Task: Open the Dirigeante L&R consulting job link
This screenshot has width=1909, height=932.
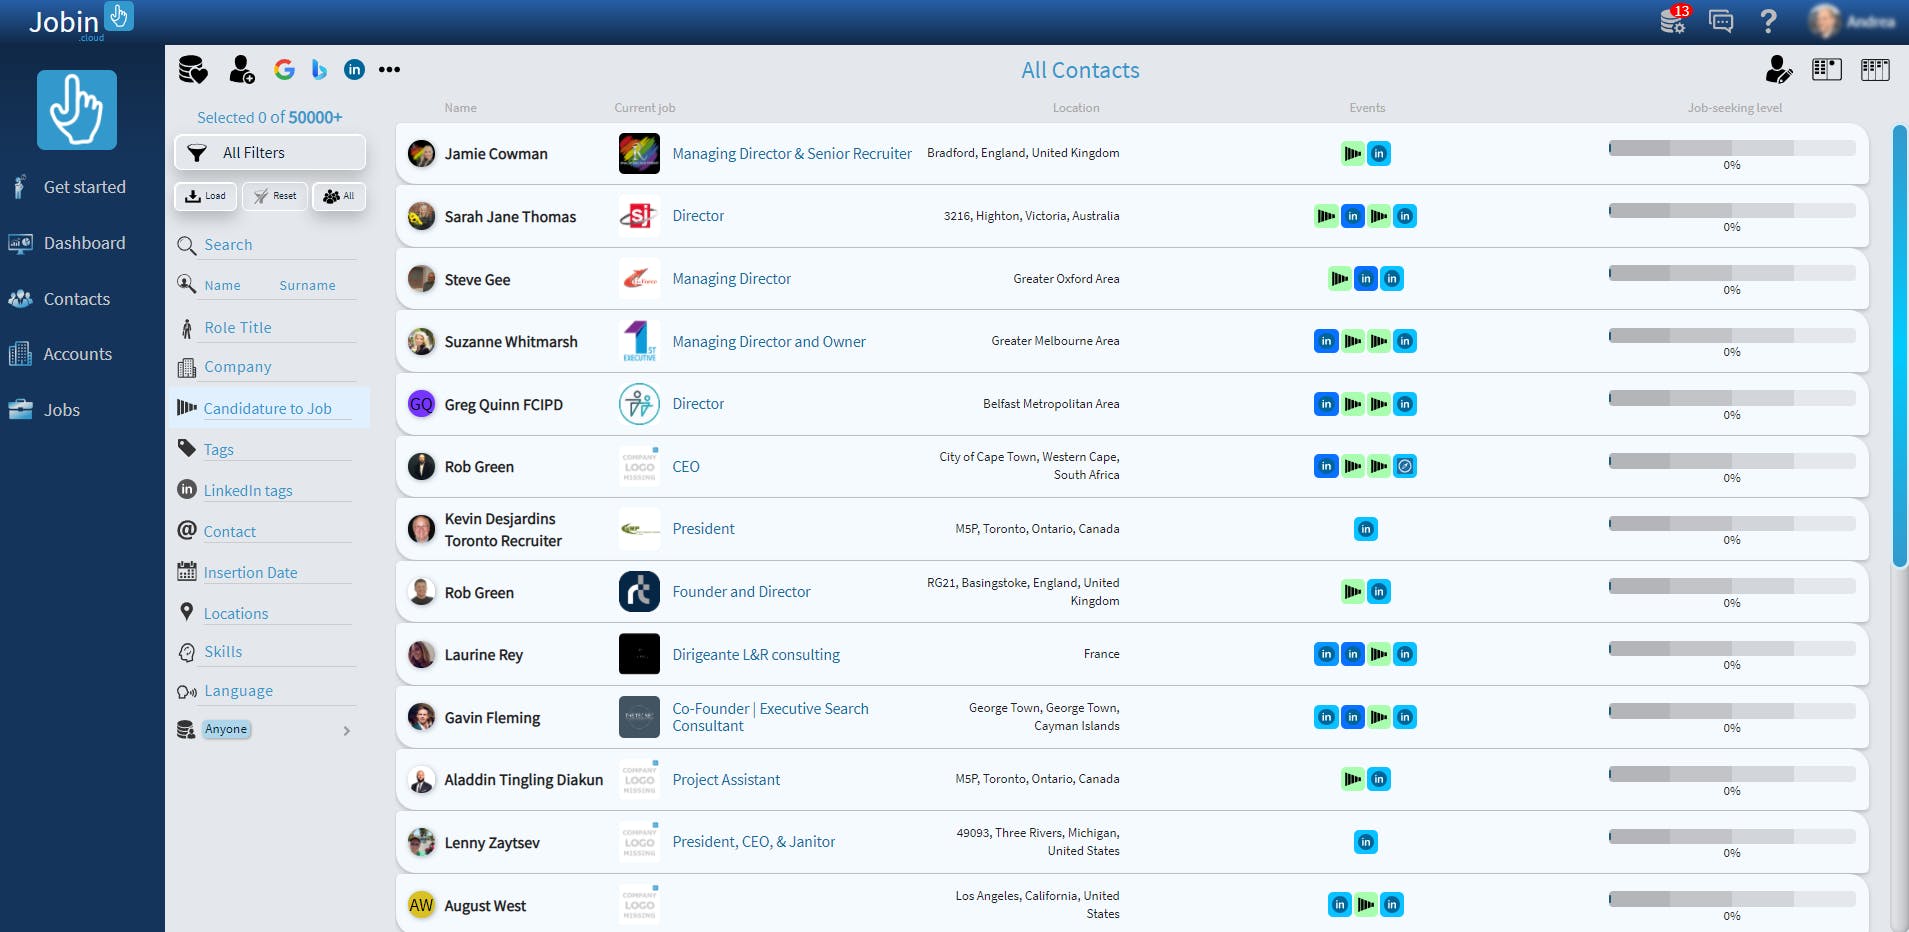Action: point(756,655)
